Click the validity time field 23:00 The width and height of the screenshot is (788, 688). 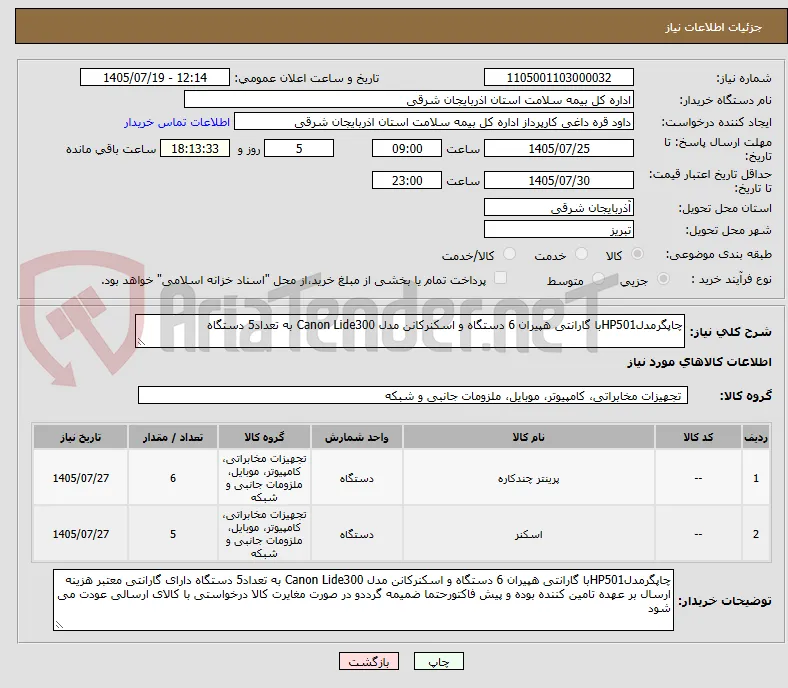click(407, 180)
